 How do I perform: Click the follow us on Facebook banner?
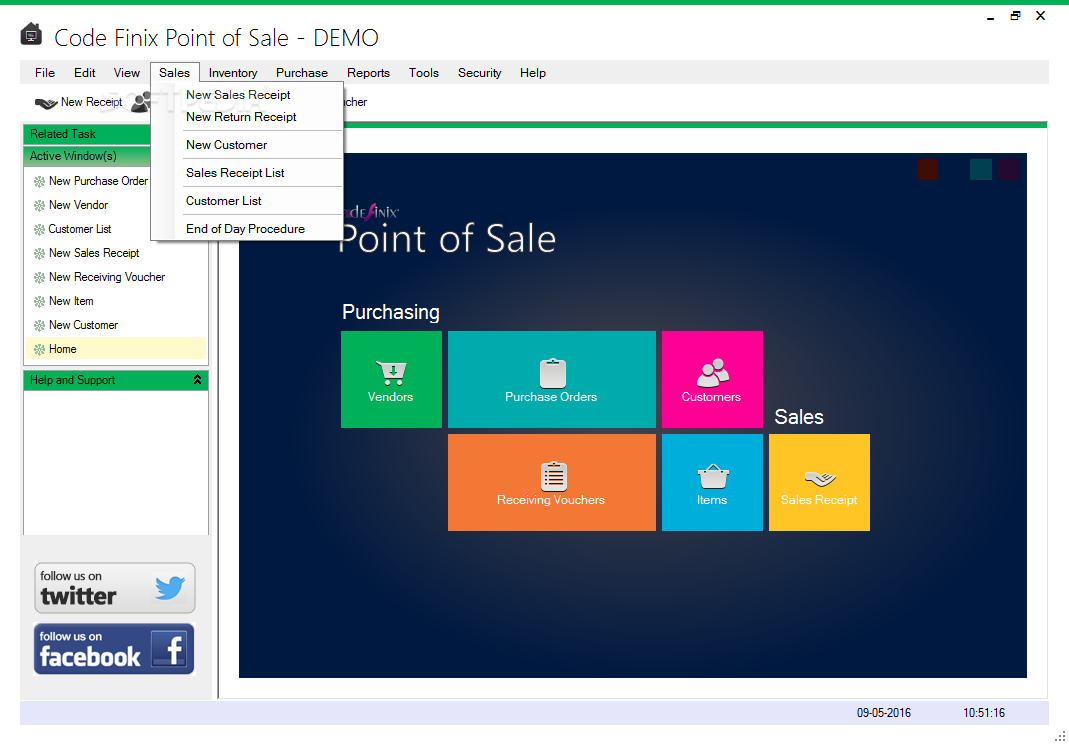(x=115, y=649)
